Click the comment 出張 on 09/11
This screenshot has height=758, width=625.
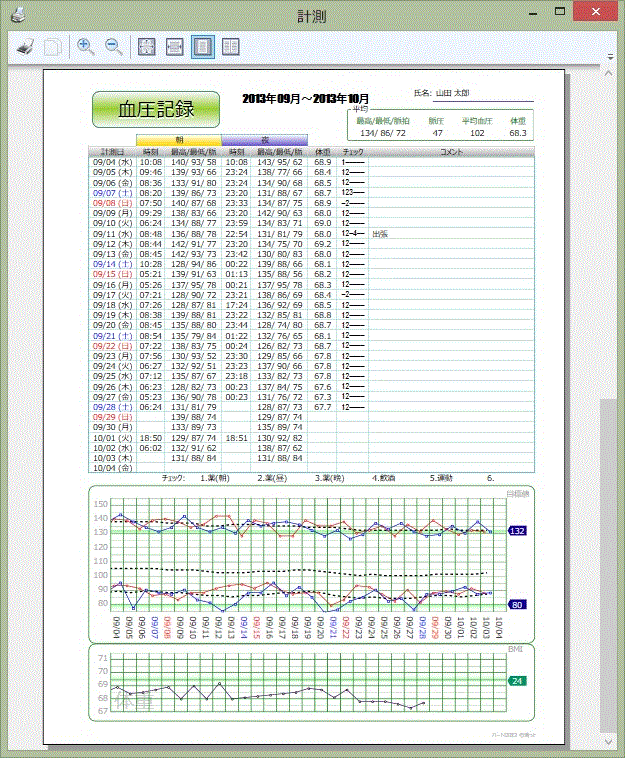click(380, 234)
